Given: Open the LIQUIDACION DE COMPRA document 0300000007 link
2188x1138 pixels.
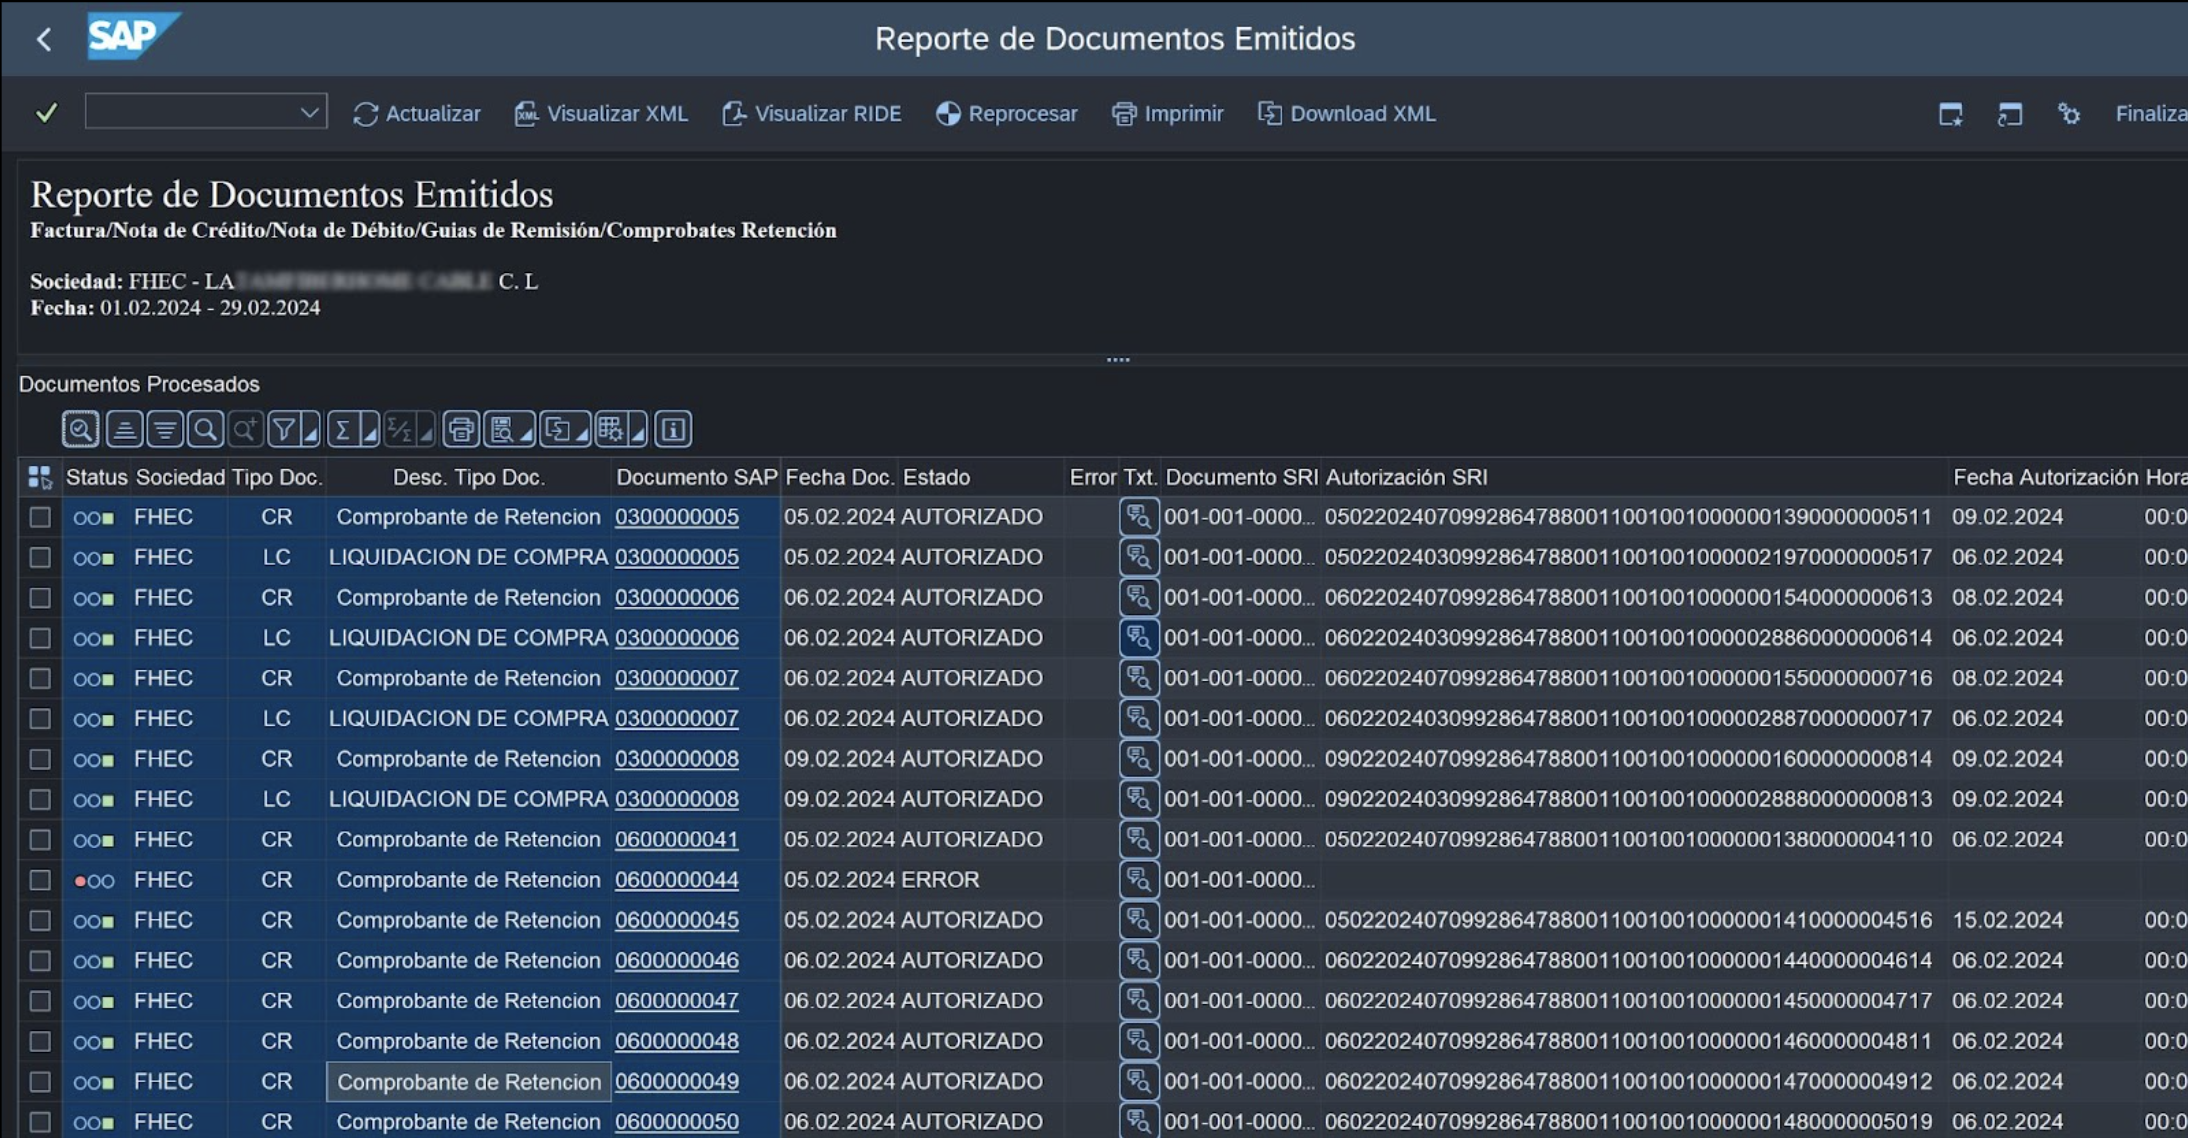Looking at the screenshot, I should point(677,718).
